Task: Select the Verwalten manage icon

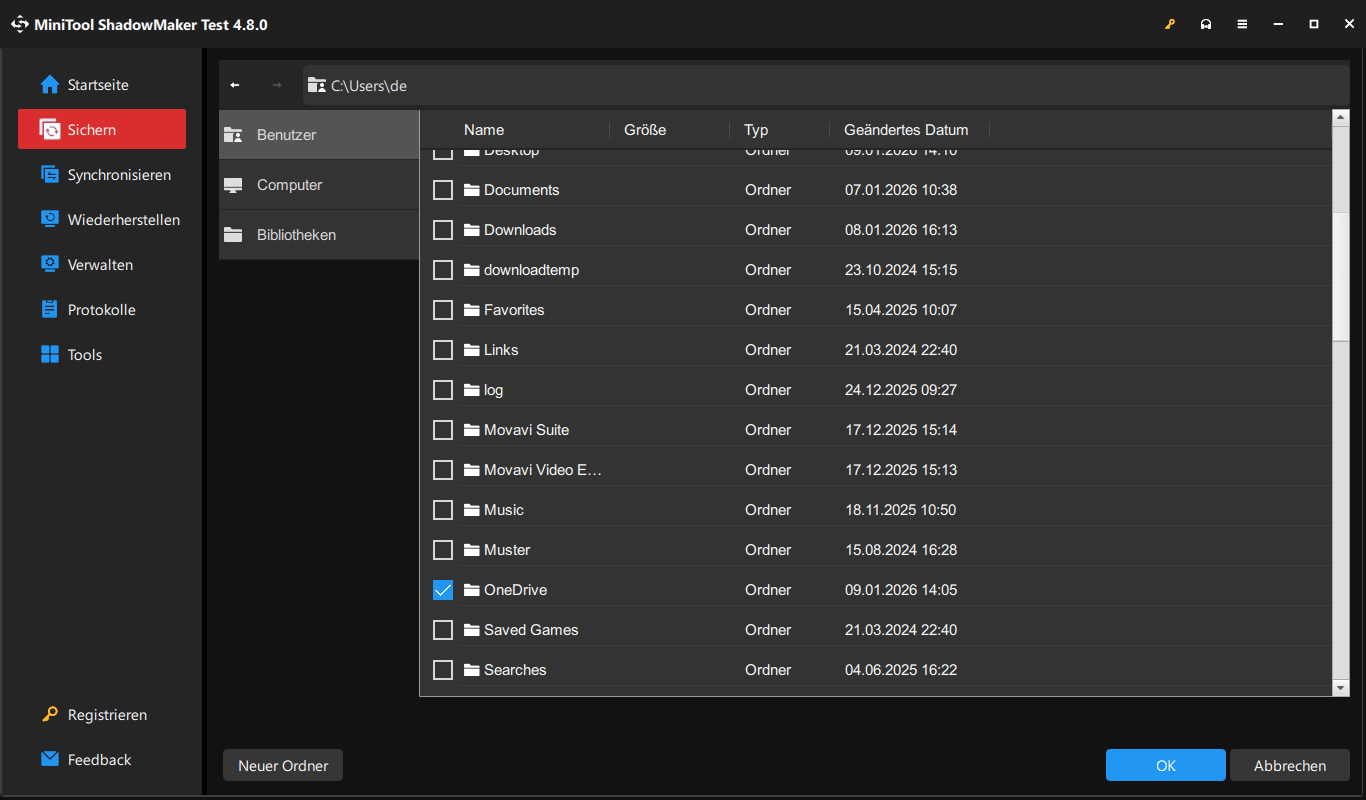Action: coord(49,264)
